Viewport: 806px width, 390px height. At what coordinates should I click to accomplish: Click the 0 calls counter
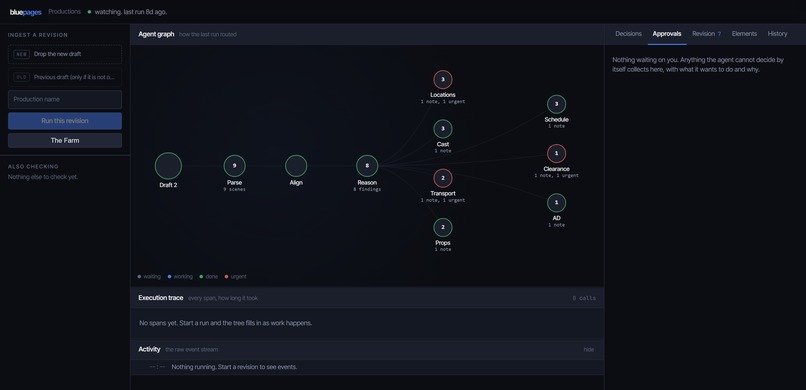(584, 298)
